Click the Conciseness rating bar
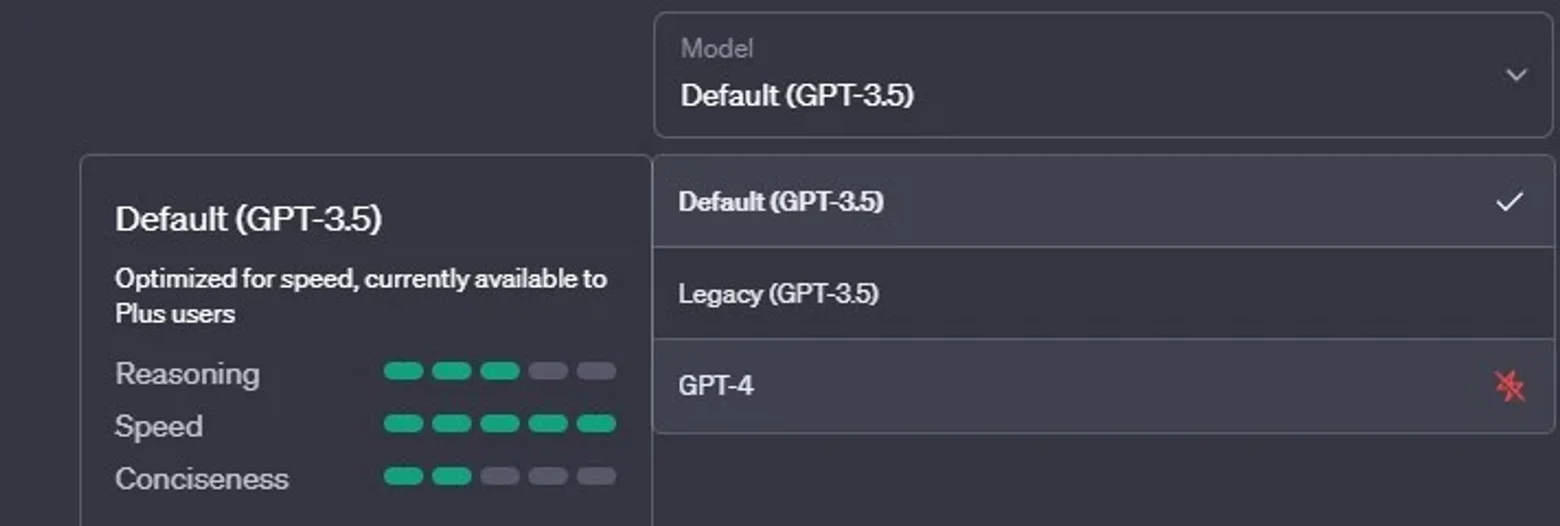This screenshot has height=526, width=1560. 500,476
